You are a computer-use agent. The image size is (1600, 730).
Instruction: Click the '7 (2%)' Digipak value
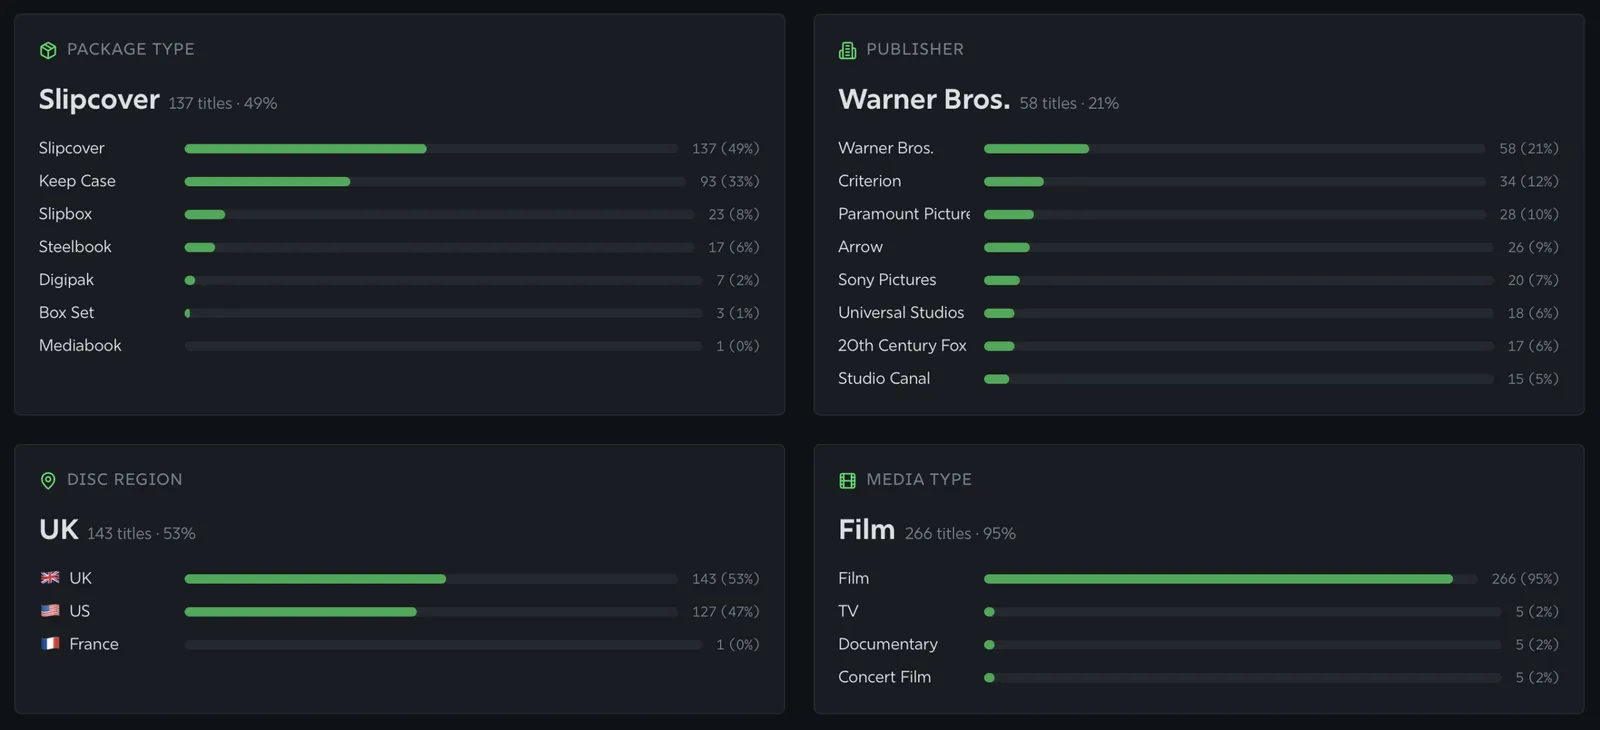[x=738, y=280]
